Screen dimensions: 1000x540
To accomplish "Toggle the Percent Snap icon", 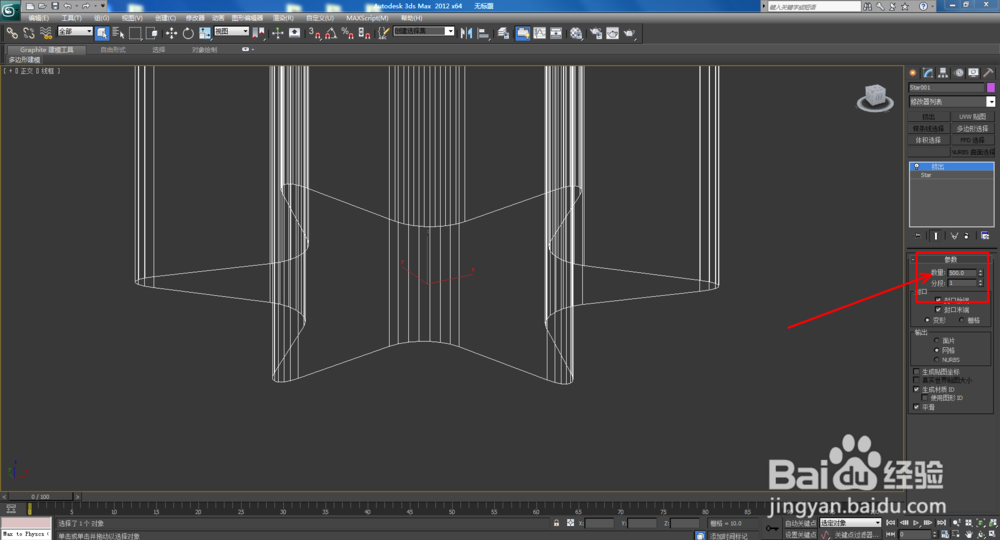I will click(x=348, y=33).
